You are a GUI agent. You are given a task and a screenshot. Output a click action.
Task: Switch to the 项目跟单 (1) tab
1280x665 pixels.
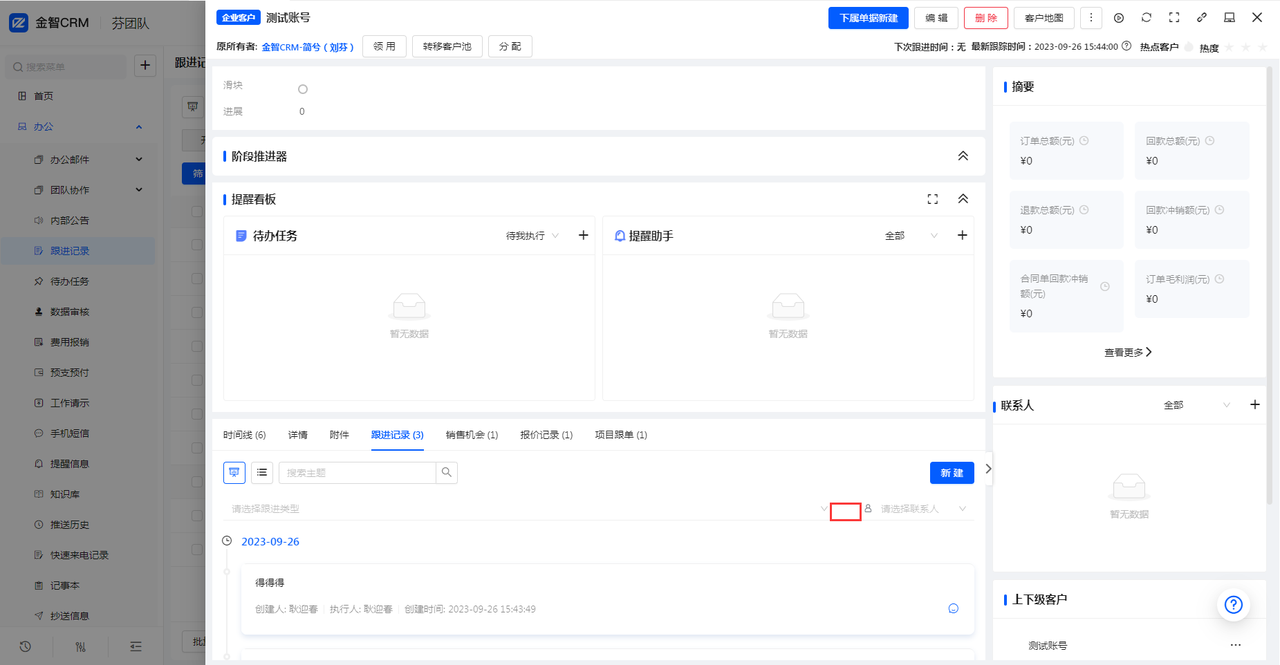click(621, 435)
